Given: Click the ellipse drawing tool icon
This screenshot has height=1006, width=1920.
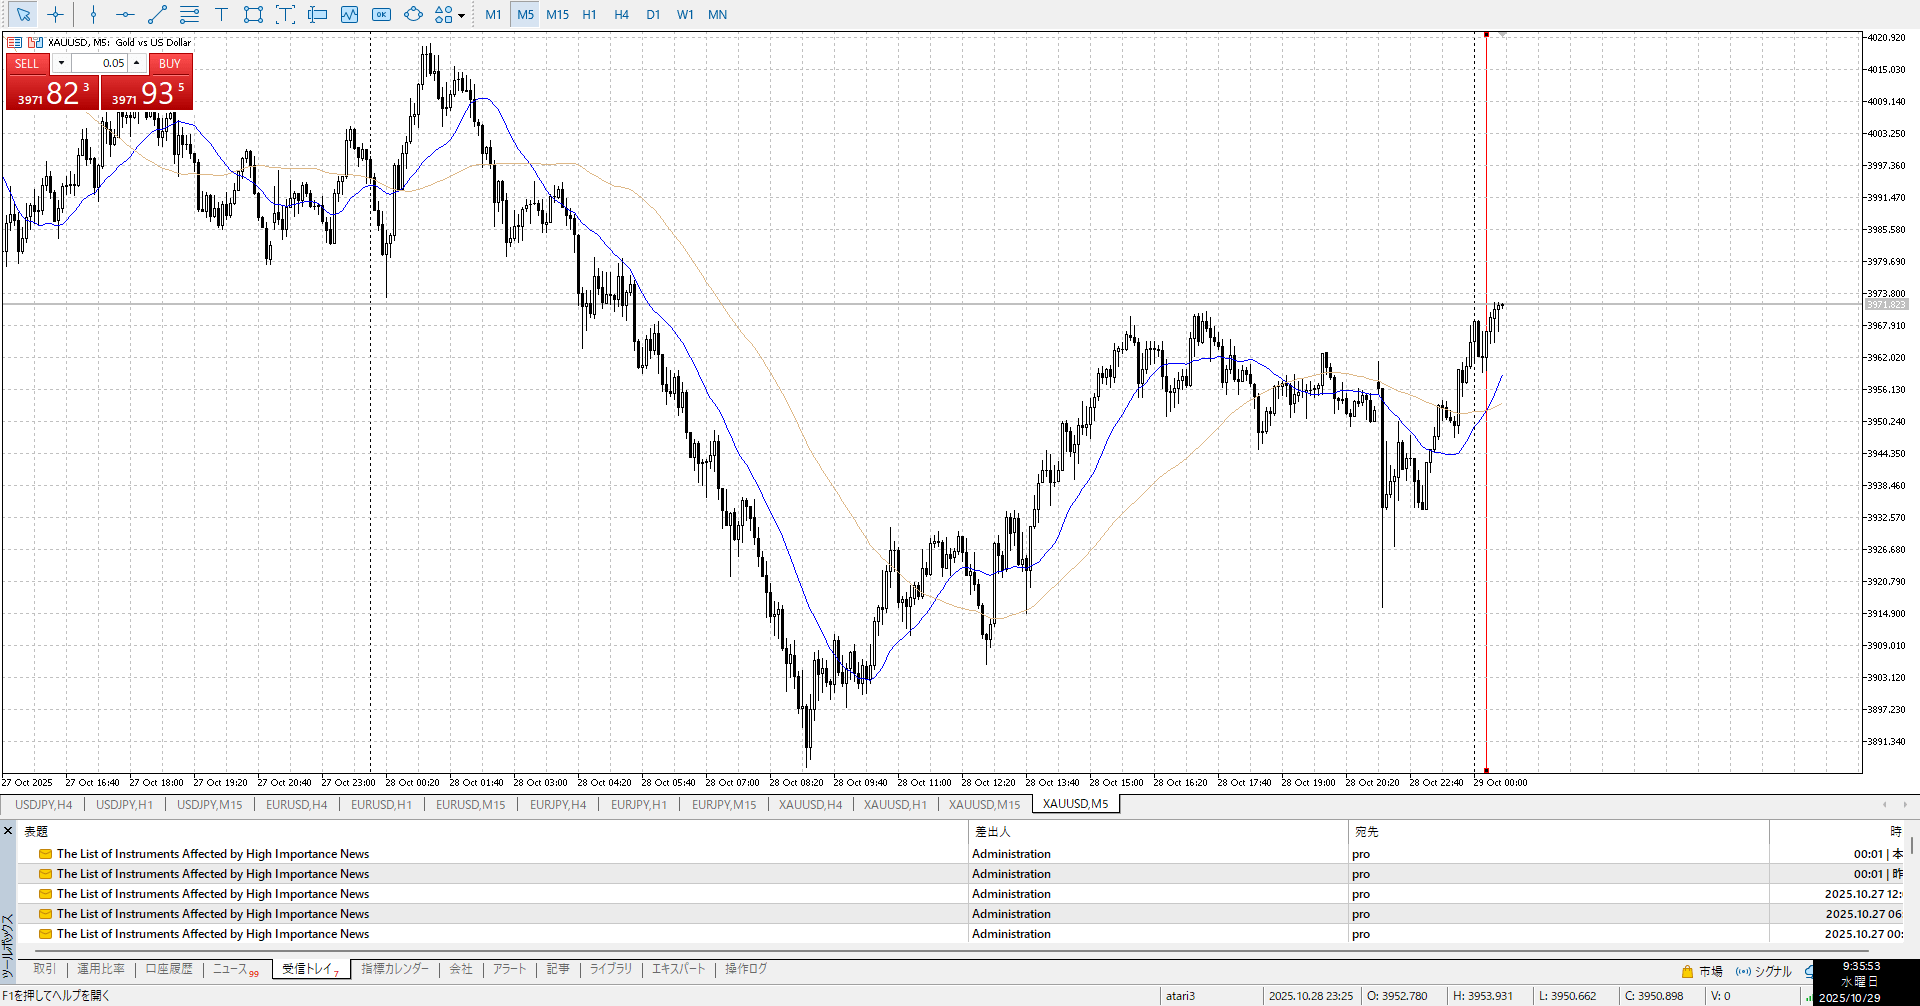Looking at the screenshot, I should (413, 14).
